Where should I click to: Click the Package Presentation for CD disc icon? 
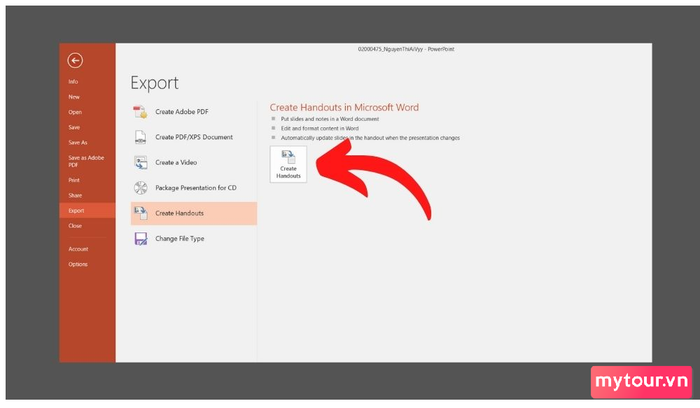[x=141, y=188]
